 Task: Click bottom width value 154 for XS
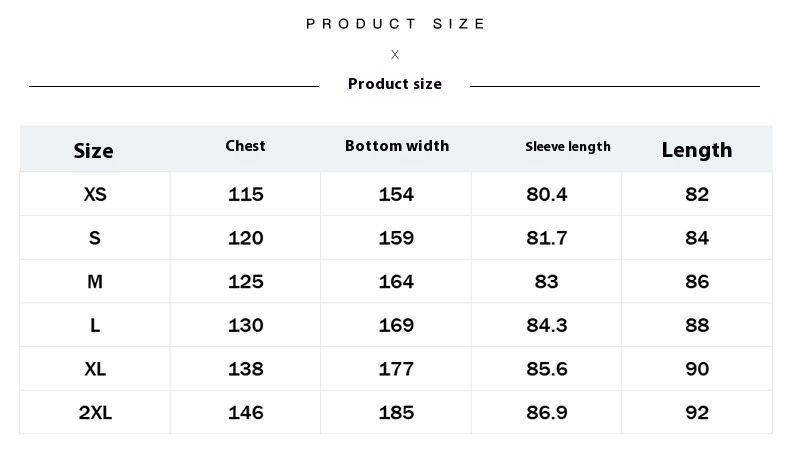coord(396,194)
